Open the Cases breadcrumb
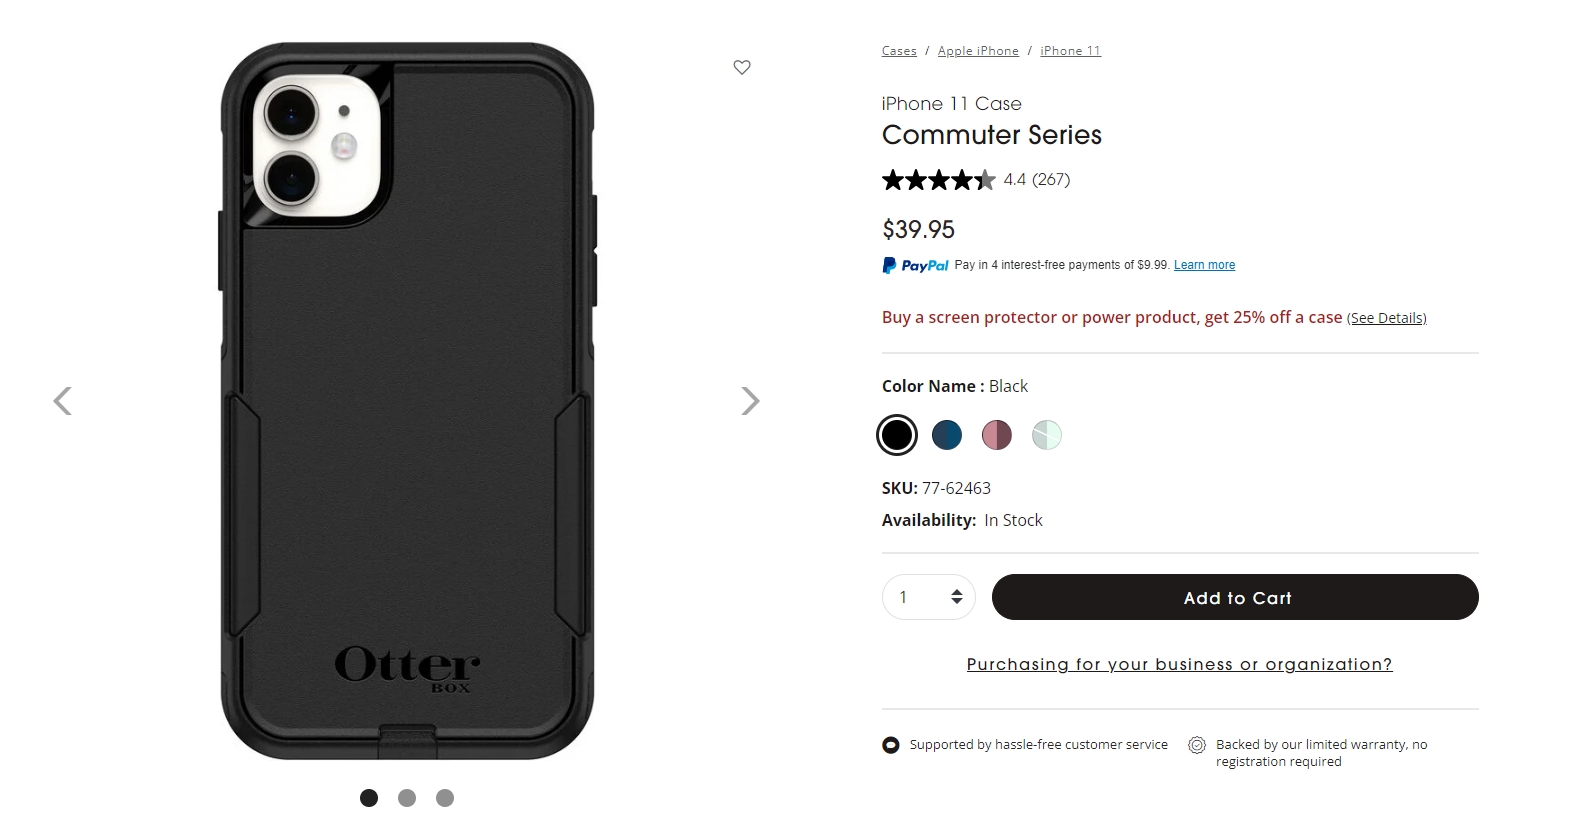 (x=899, y=51)
